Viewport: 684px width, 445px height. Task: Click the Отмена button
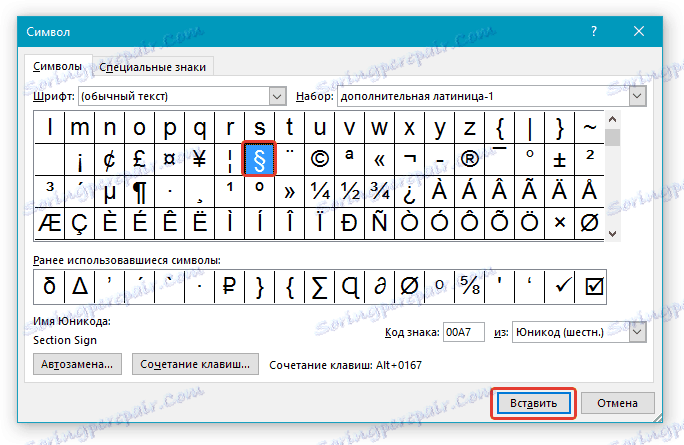coord(617,403)
